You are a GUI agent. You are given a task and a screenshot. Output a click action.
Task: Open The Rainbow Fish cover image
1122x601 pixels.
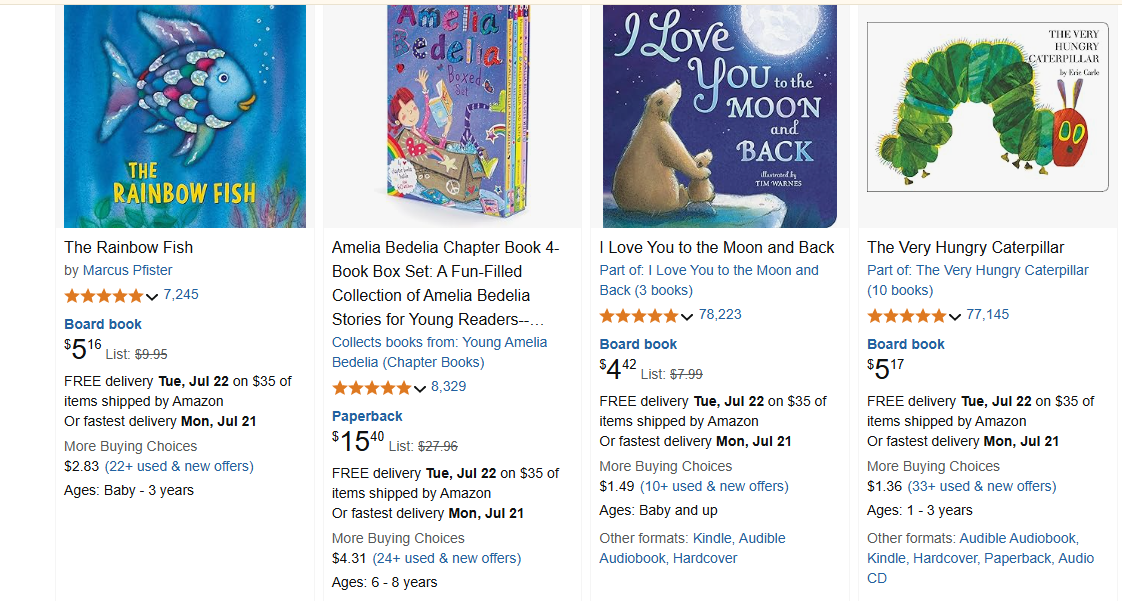pyautogui.click(x=185, y=116)
